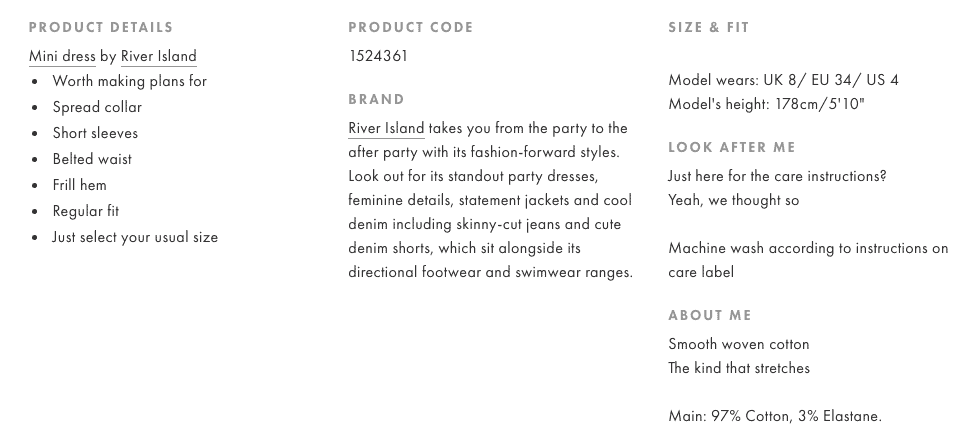Click the PRODUCT DETAILS heading

click(x=101, y=27)
